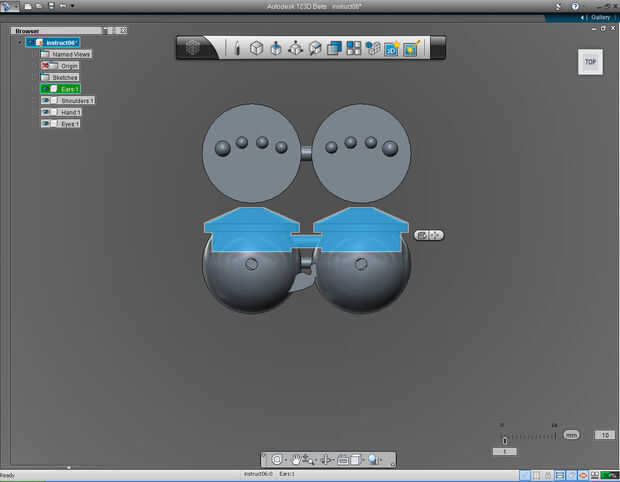
Task: Click the mm units button
Action: point(571,435)
